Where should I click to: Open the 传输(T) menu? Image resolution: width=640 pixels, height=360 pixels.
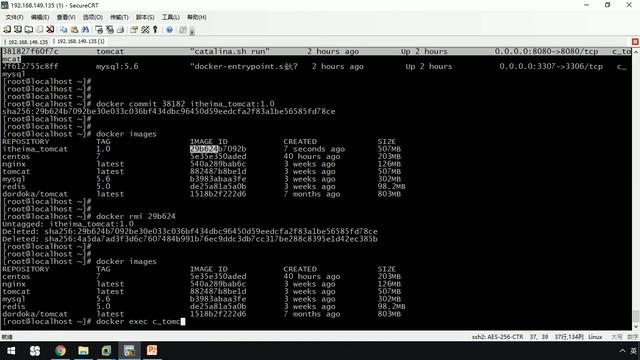tap(119, 17)
